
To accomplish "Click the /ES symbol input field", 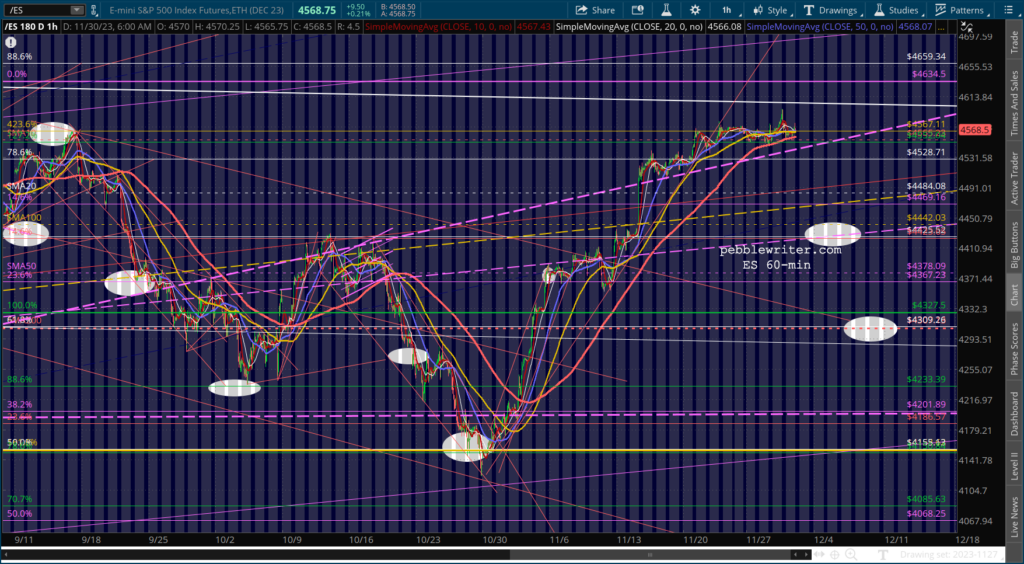I will pos(38,8).
